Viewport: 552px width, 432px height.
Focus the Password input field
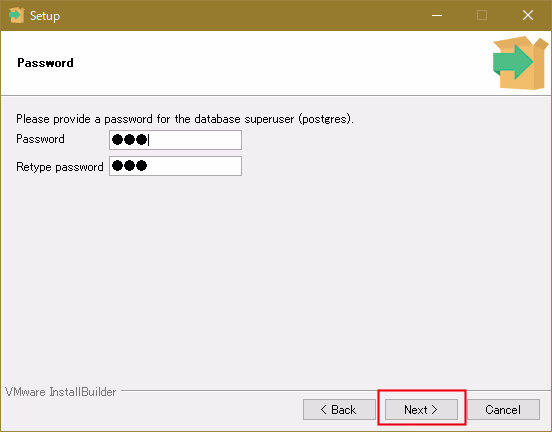pos(175,140)
